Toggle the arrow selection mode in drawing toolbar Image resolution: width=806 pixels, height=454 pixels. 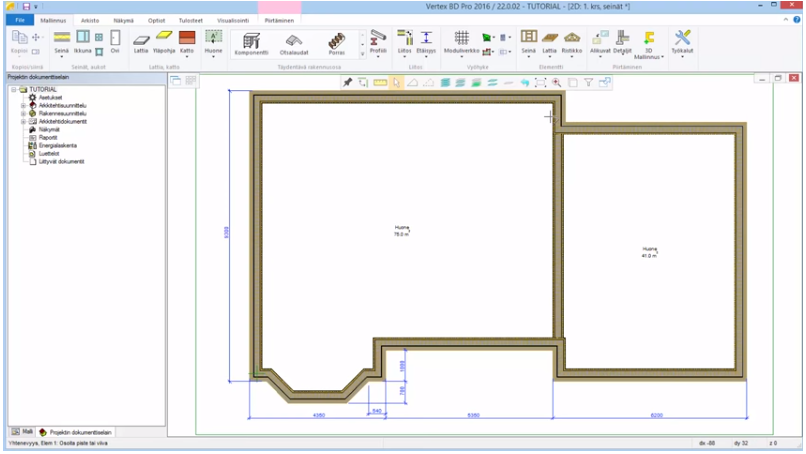tap(396, 83)
